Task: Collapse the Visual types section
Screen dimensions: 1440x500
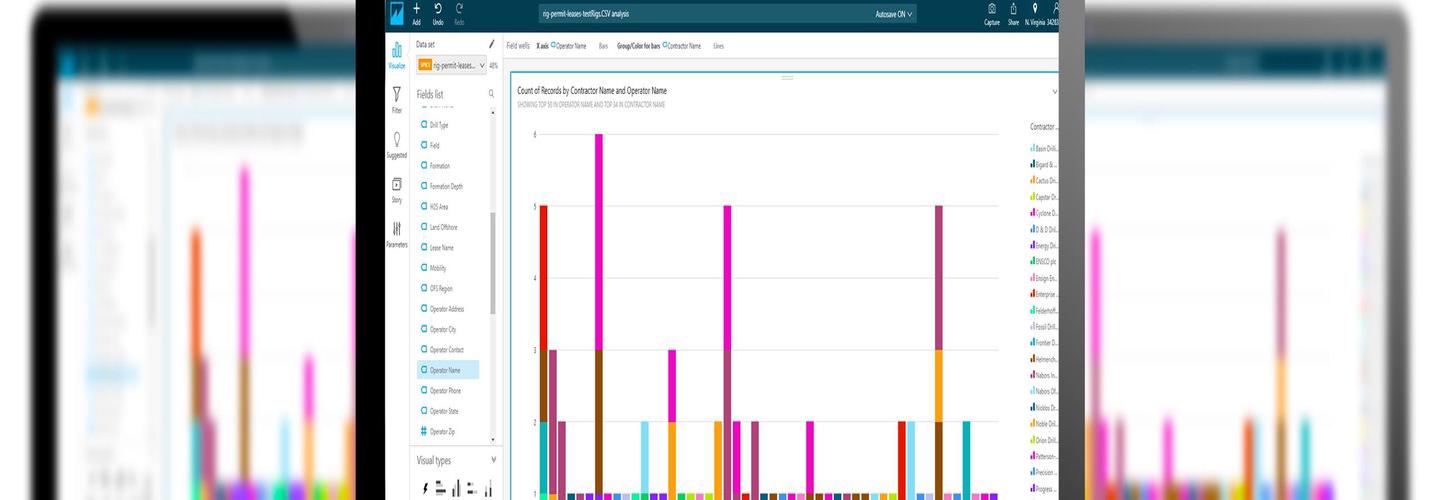Action: click(493, 460)
